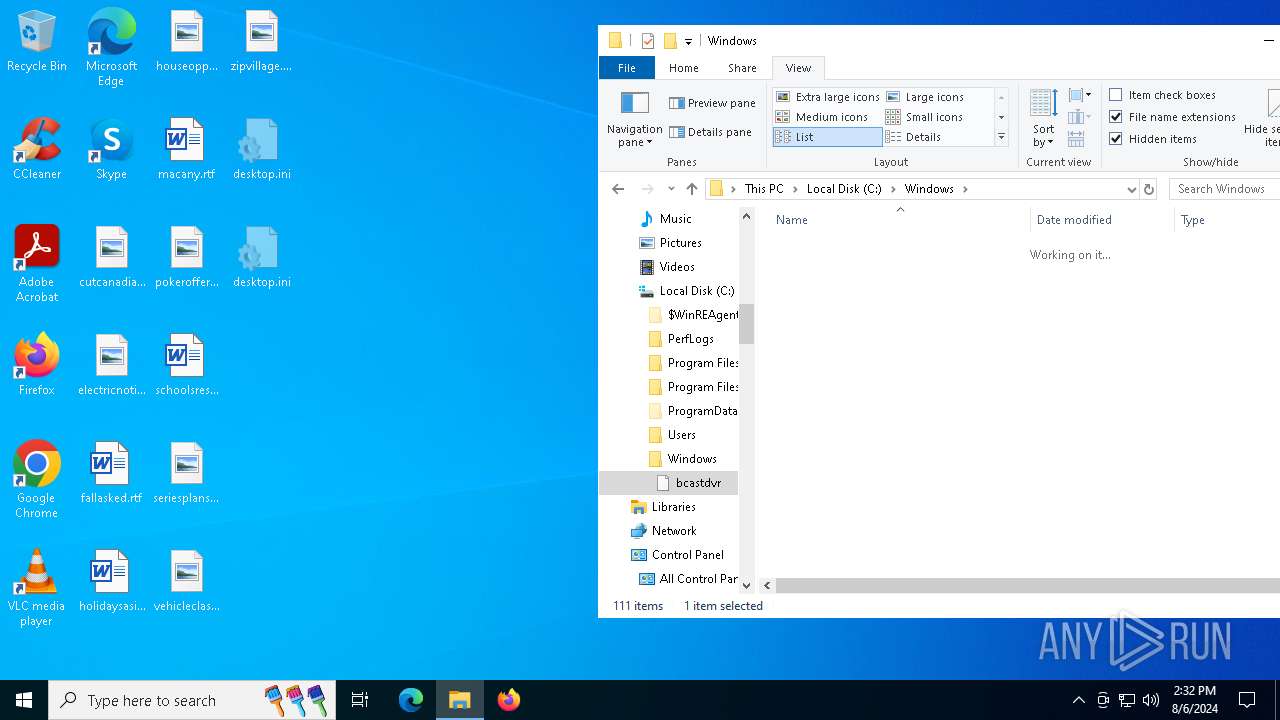Open the Windows Start menu
The width and height of the screenshot is (1280, 720).
24,700
